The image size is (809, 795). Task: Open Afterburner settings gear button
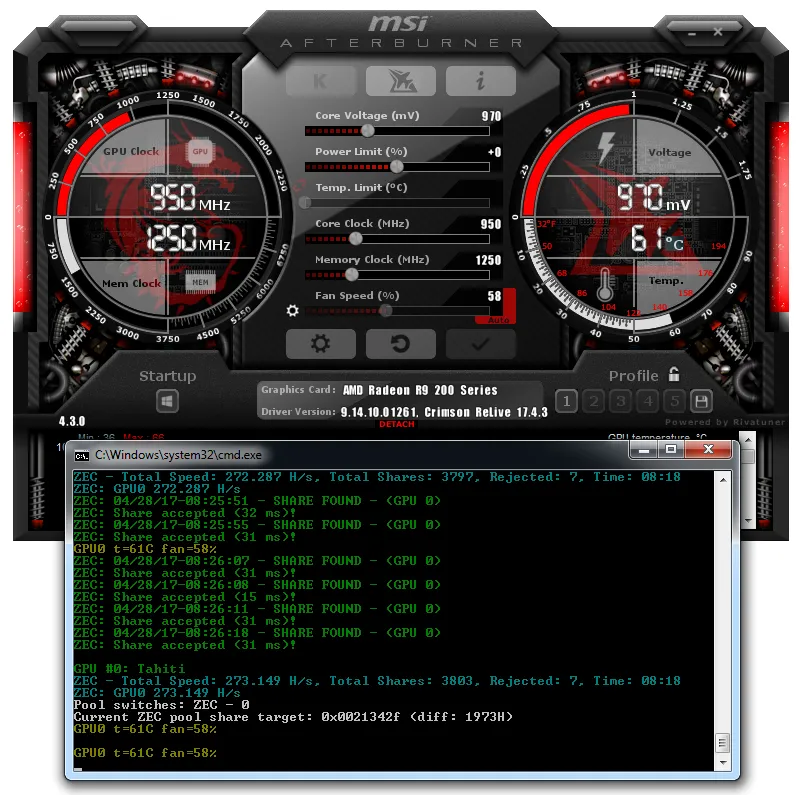pyautogui.click(x=321, y=344)
